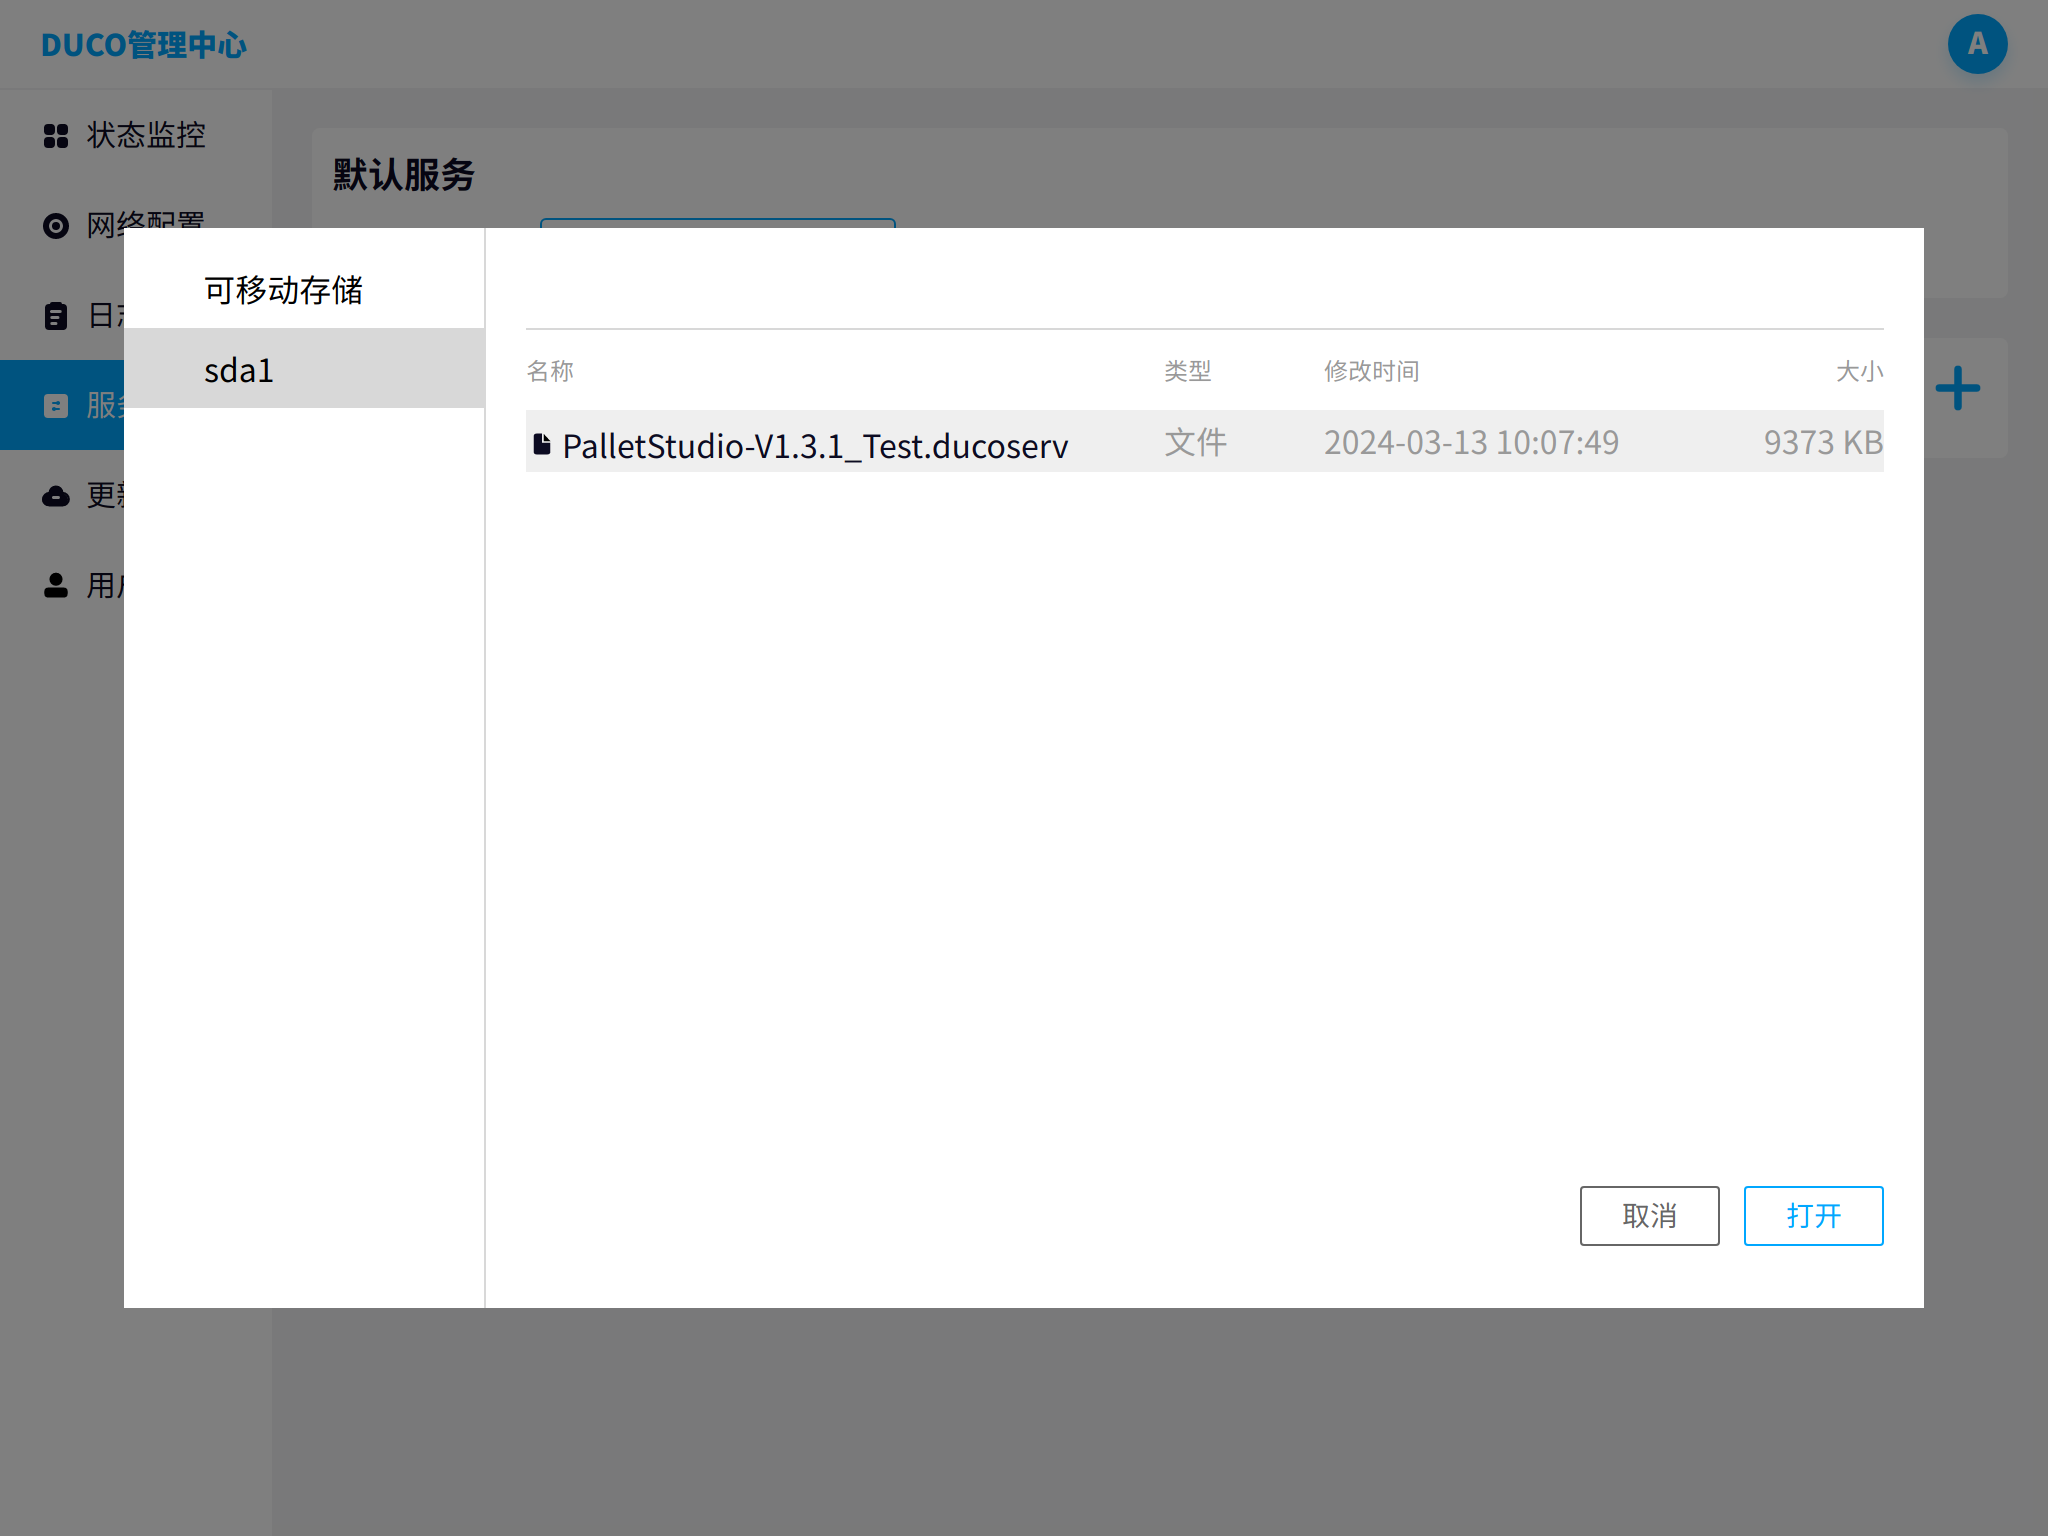Click the network configuration circle icon

(56, 225)
